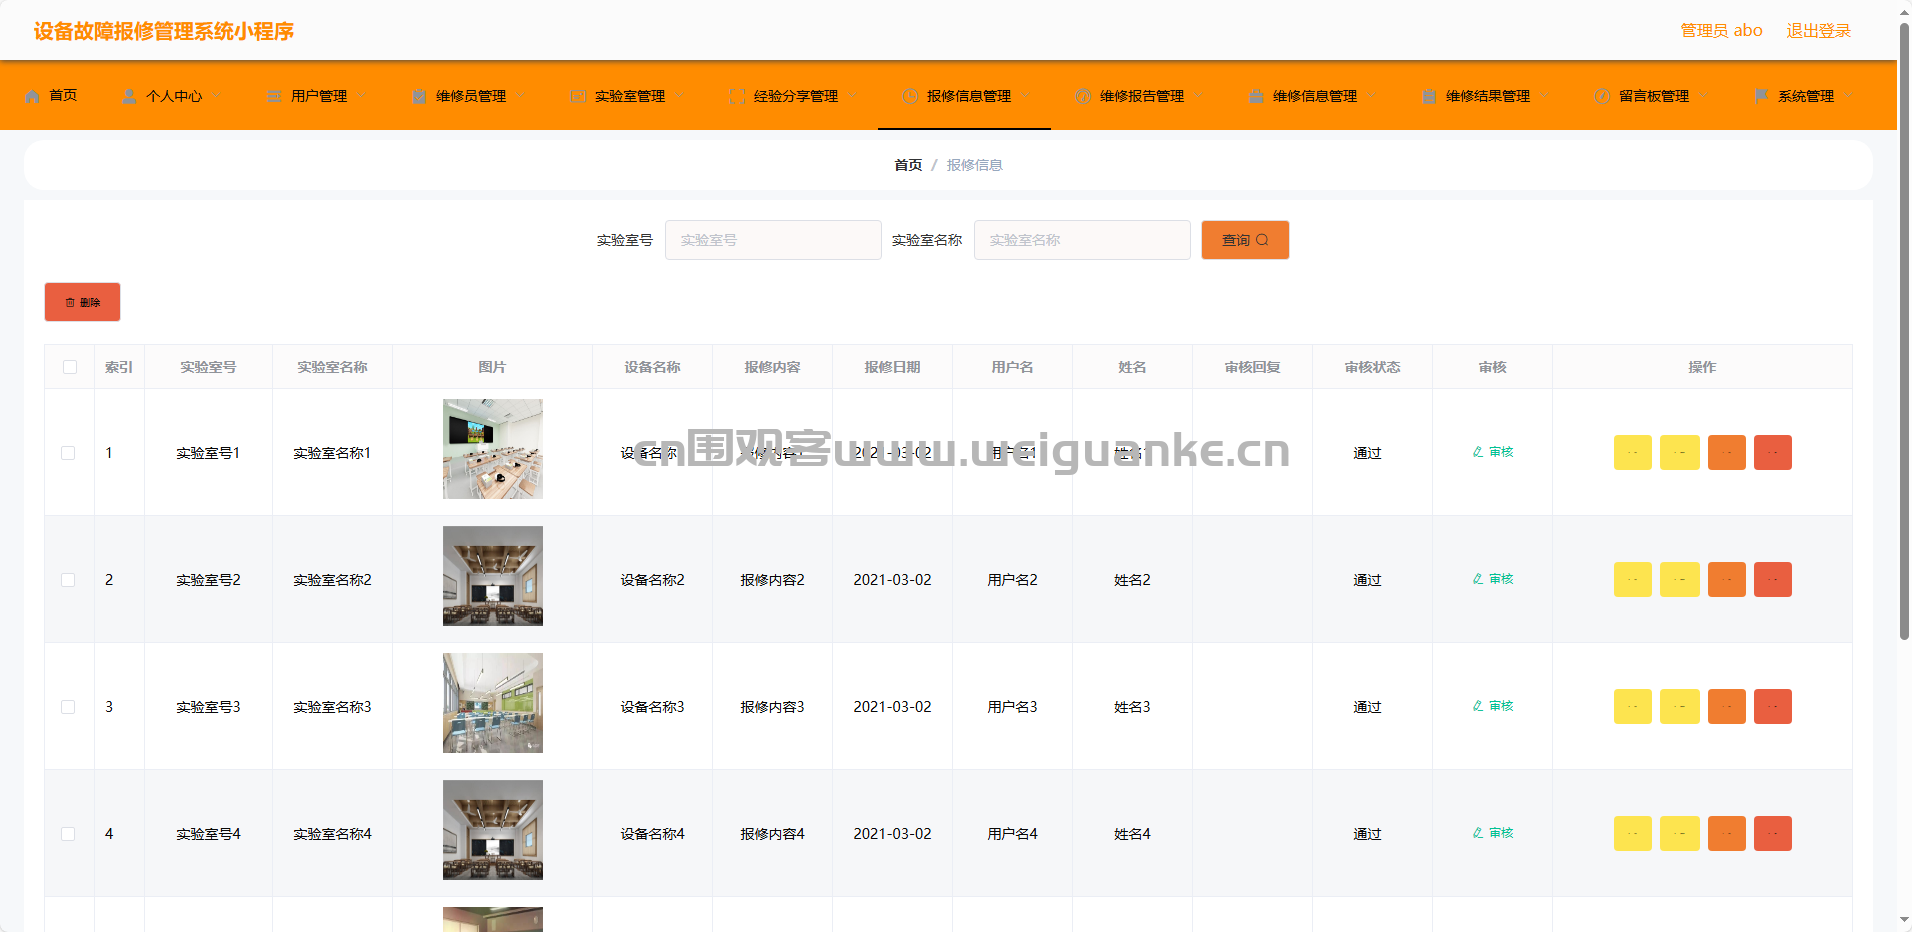Click the pencil 审核 icon in row 3
This screenshot has width=1912, height=932.
pyautogui.click(x=1478, y=706)
